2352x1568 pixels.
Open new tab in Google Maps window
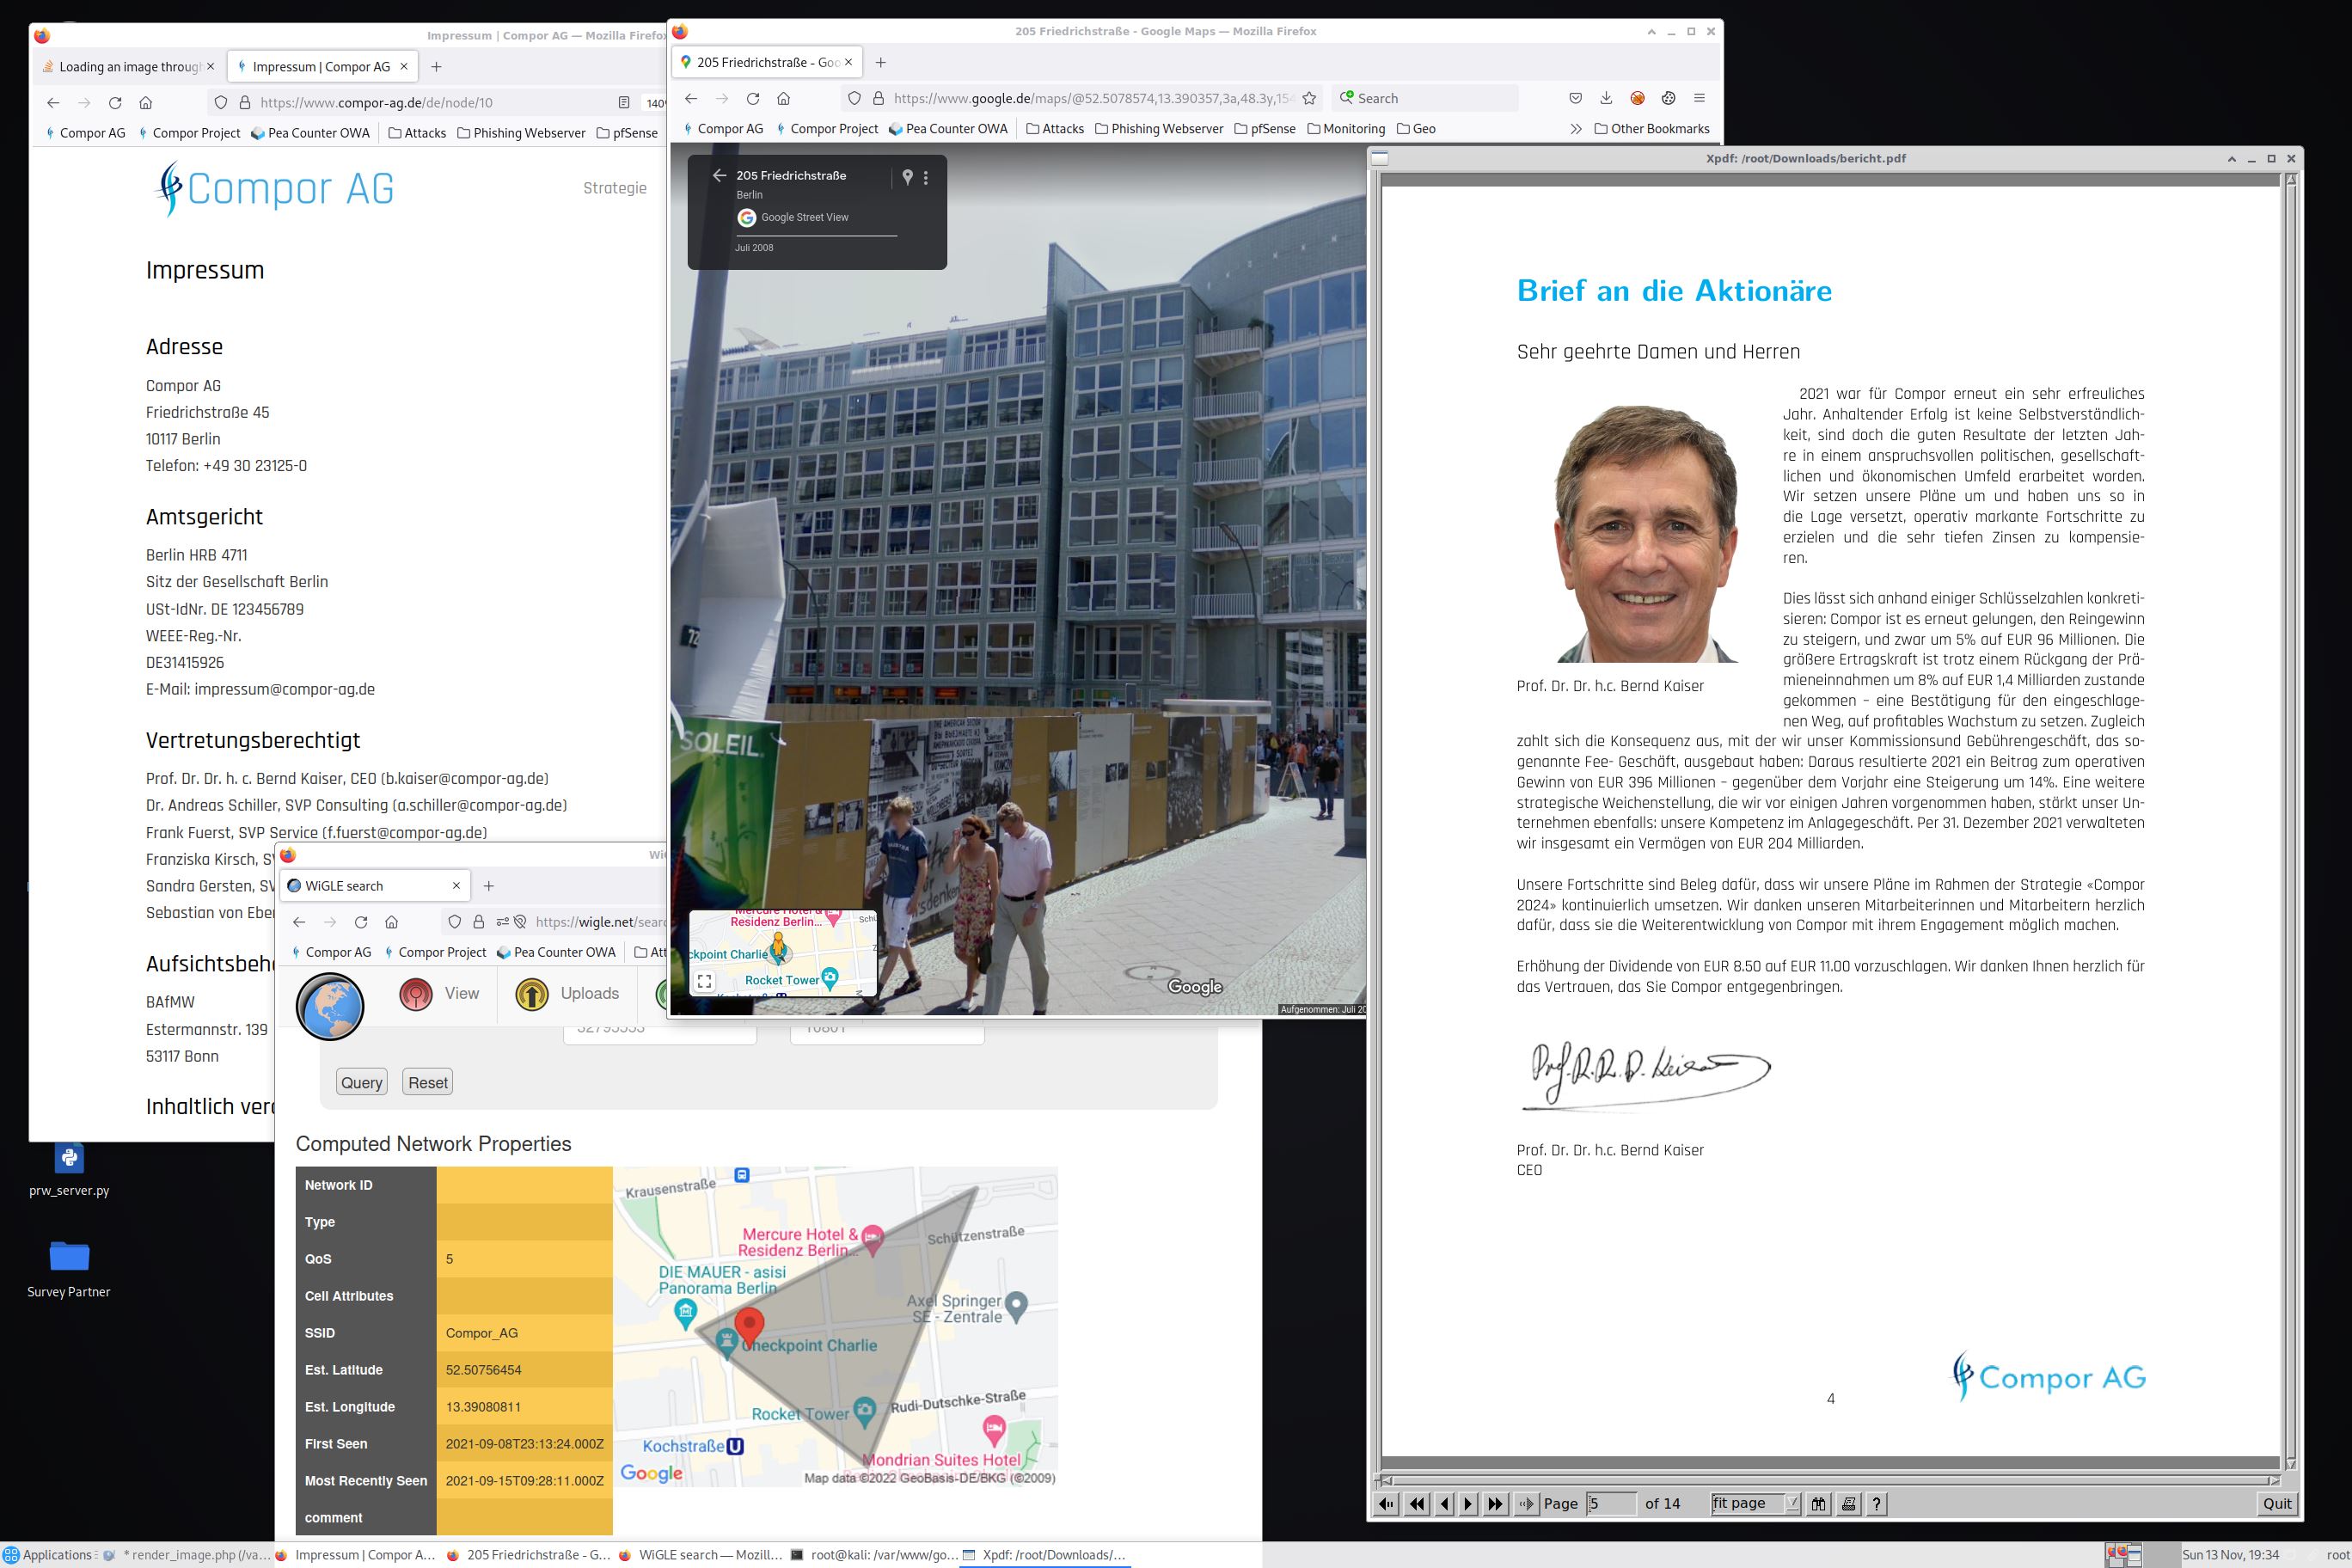880,62
